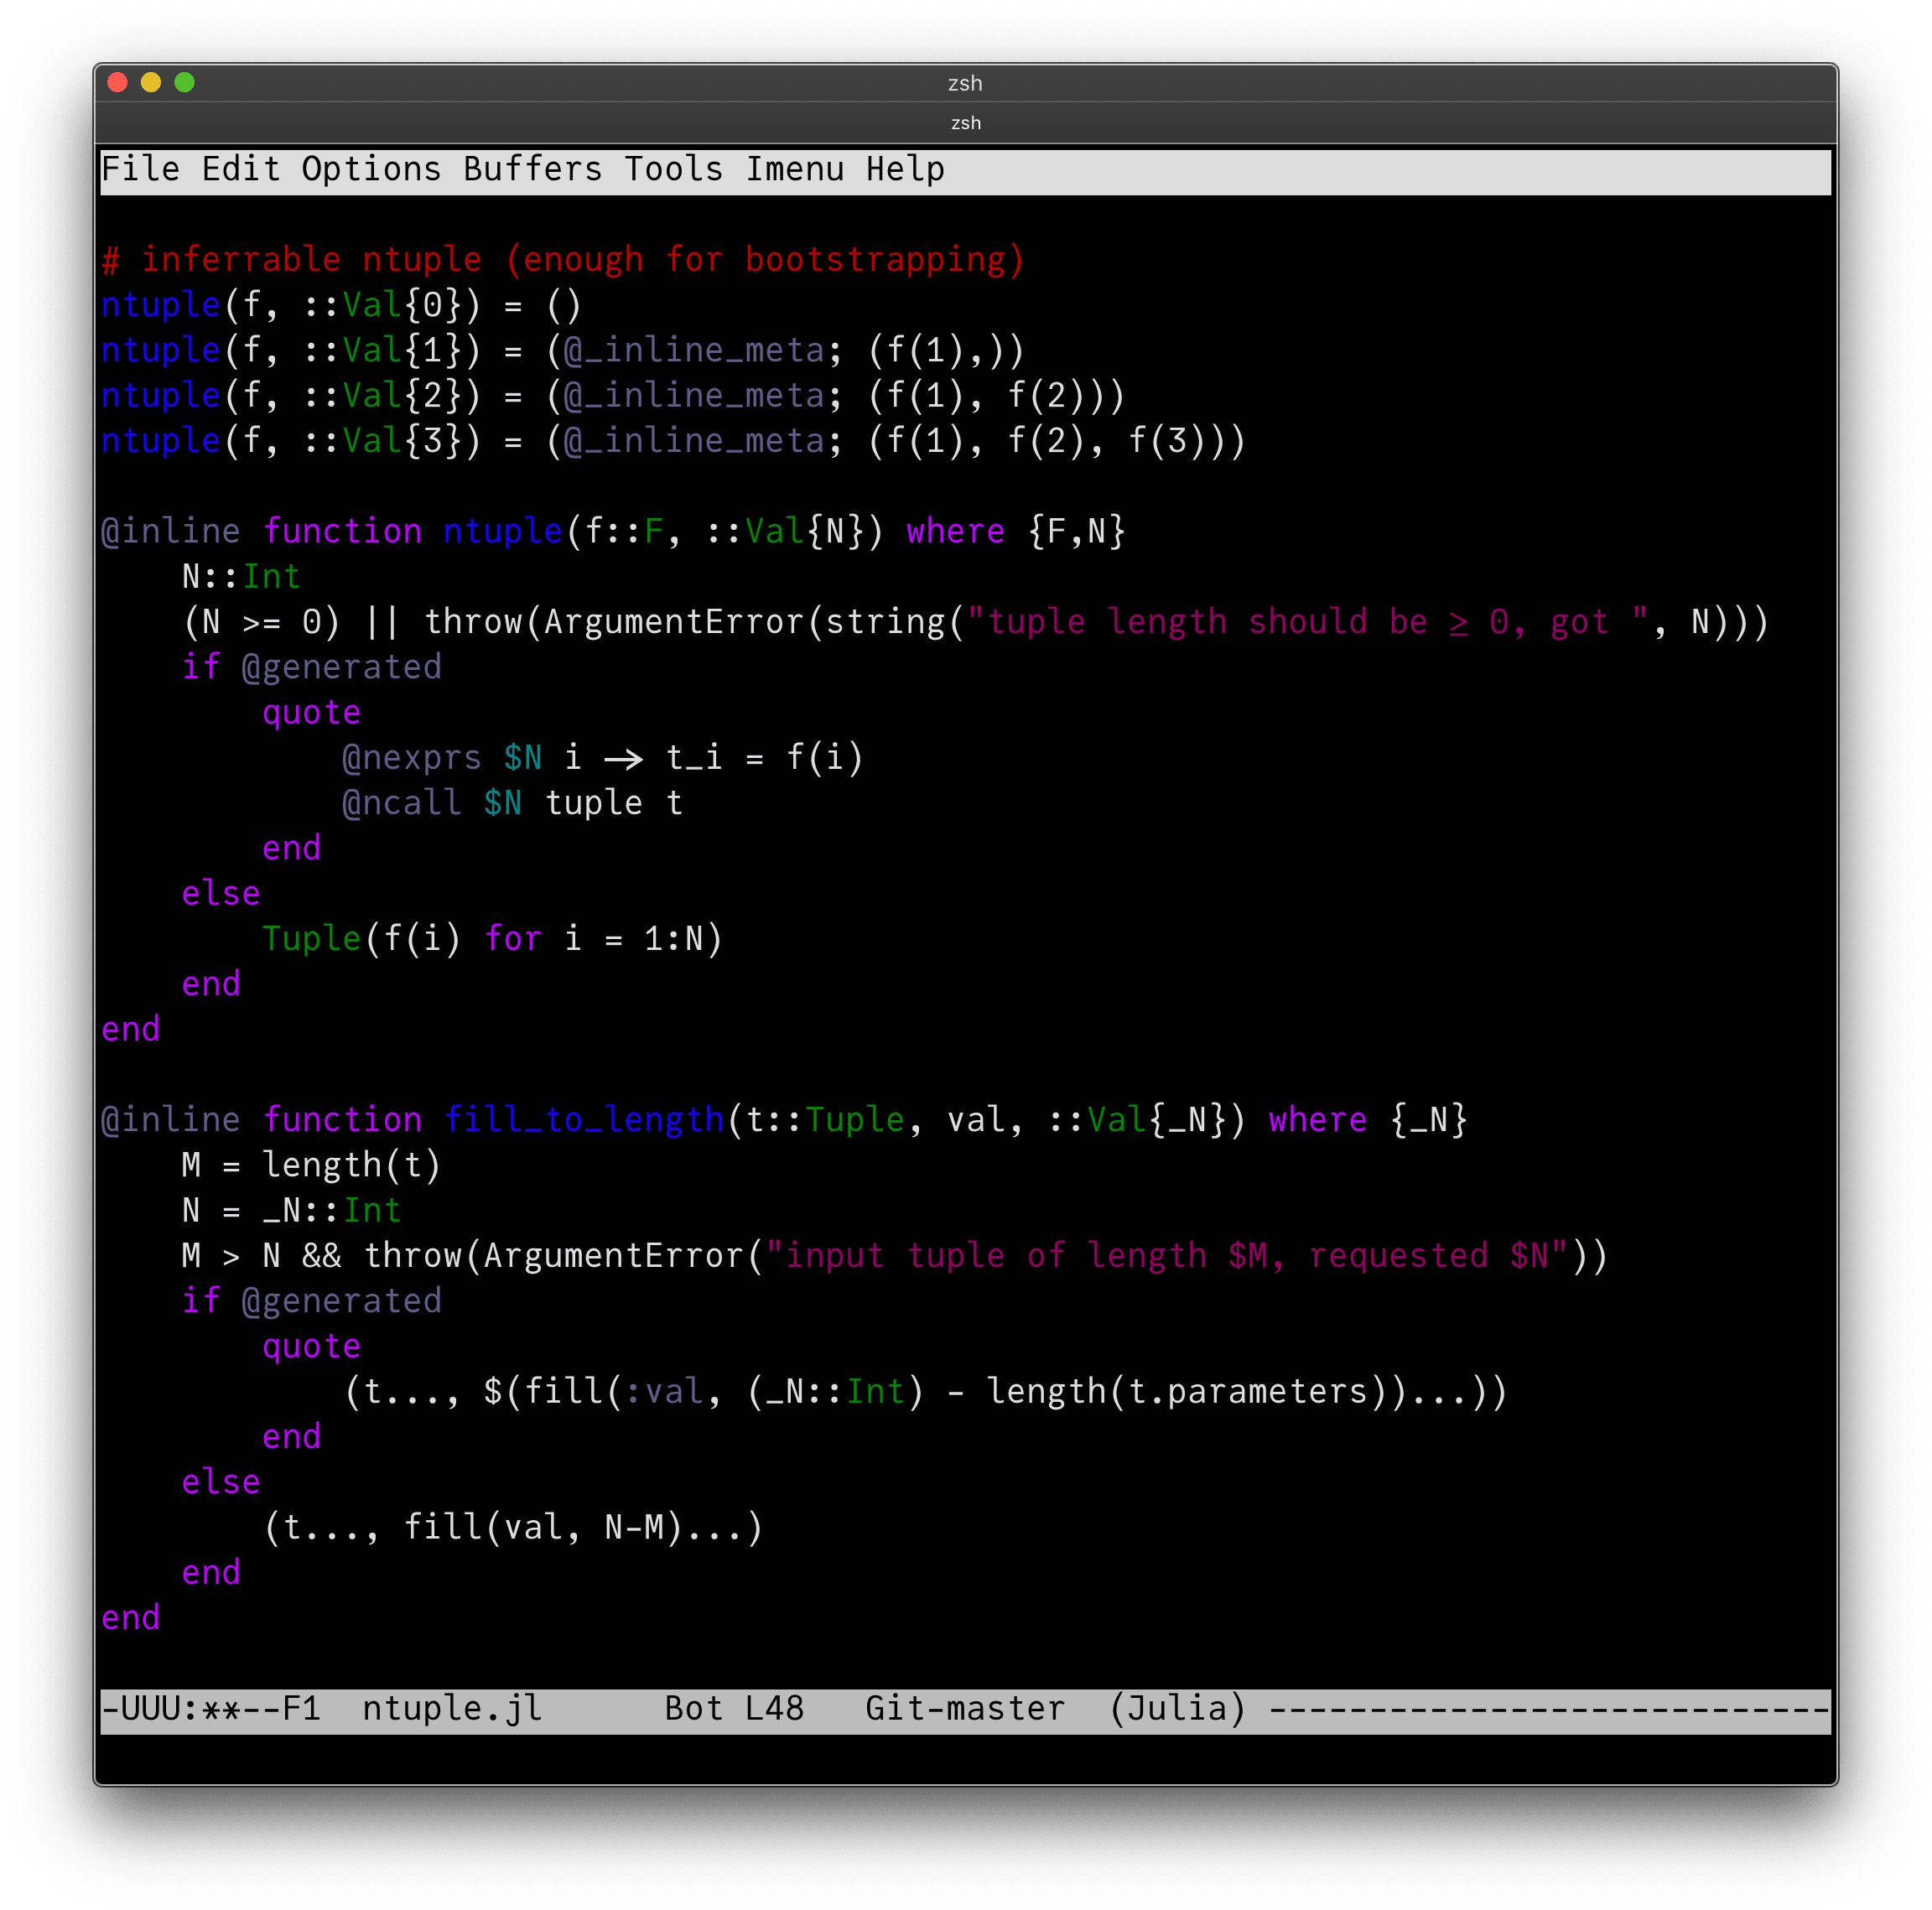Viewport: 1932px width, 1910px height.
Task: Click the ntuple.jl buffer name in mode line
Action: point(452,1708)
